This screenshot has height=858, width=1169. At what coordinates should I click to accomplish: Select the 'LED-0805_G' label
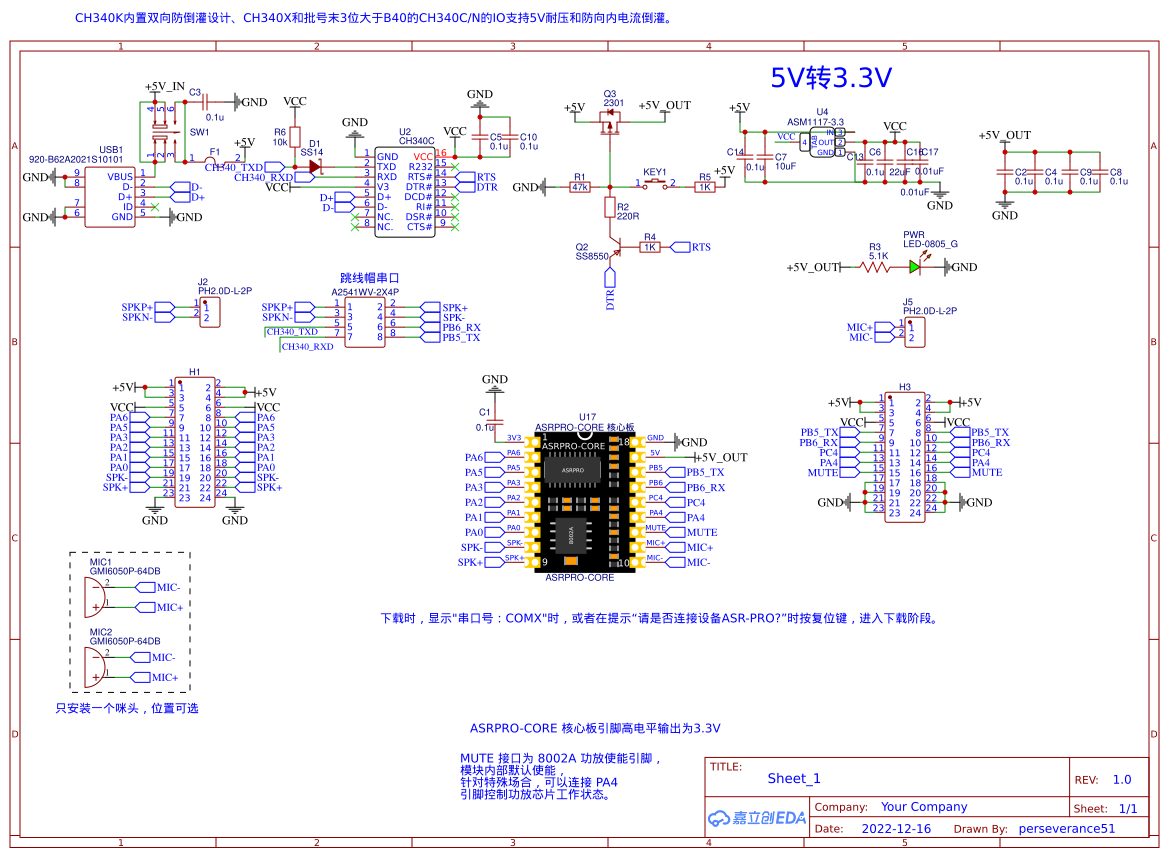930,244
